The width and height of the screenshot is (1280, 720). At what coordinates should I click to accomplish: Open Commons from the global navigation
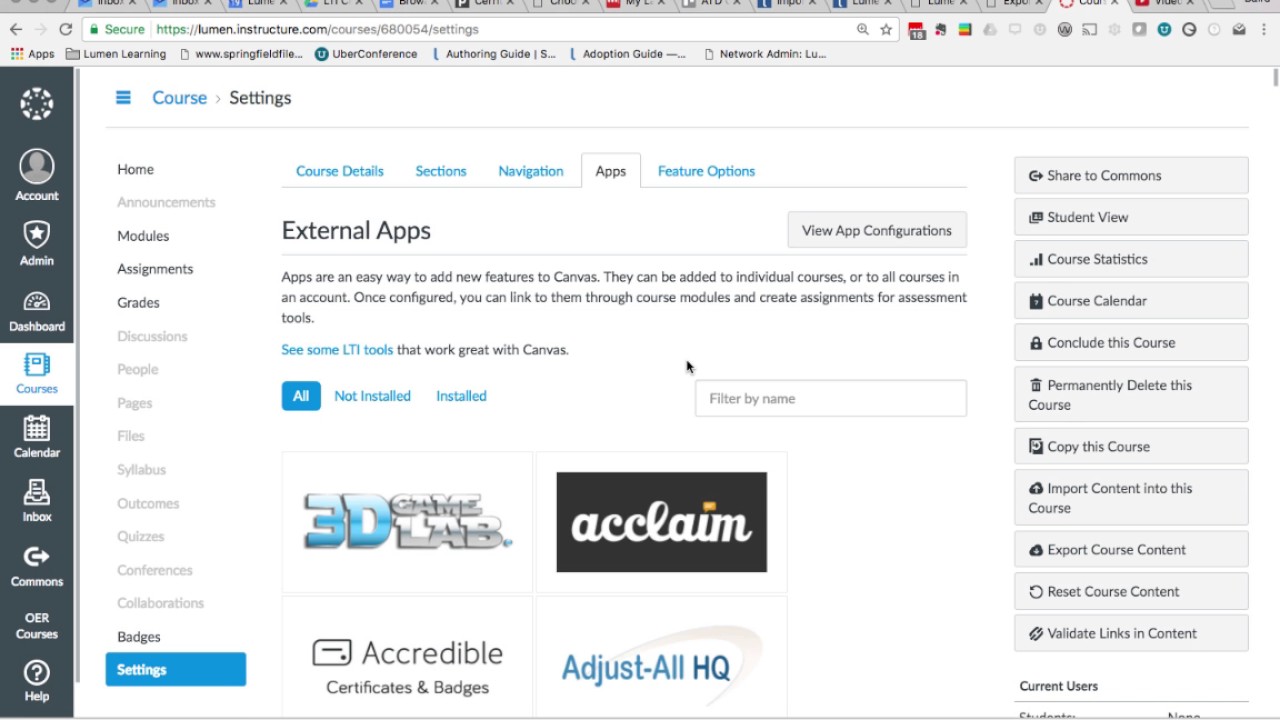coord(37,565)
